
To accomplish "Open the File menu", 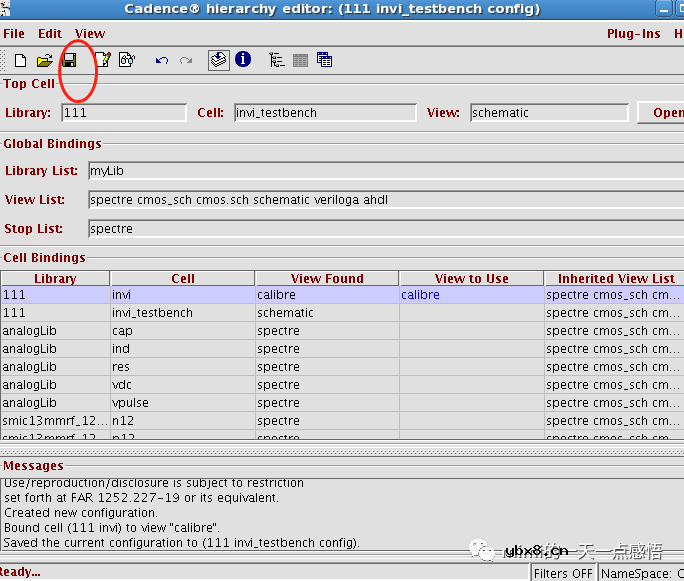I will [14, 34].
